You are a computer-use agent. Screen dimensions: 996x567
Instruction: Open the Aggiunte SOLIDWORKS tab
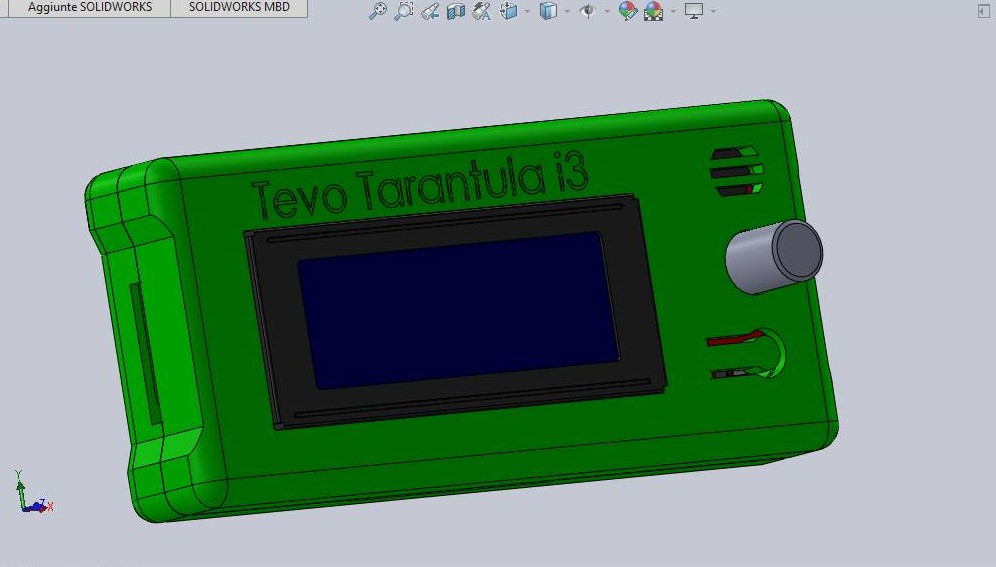[x=90, y=8]
